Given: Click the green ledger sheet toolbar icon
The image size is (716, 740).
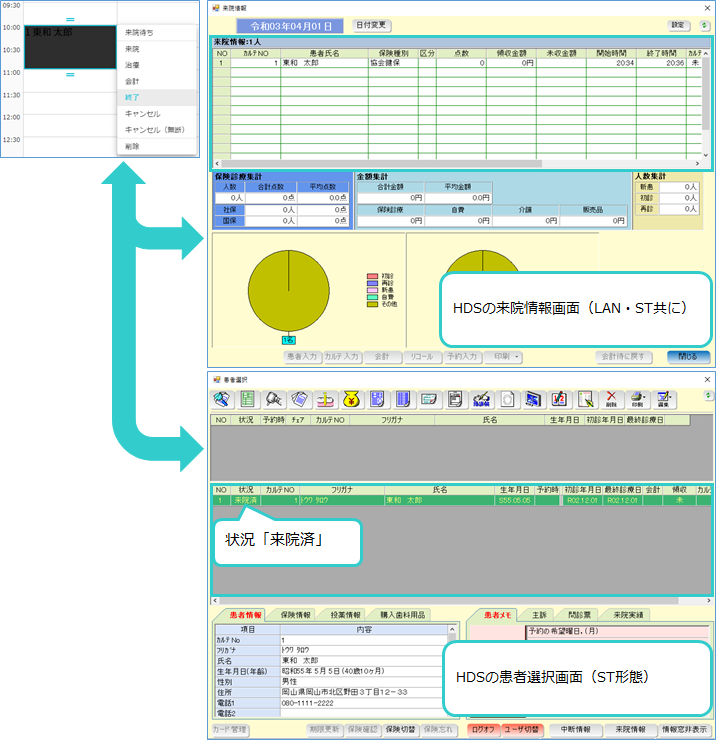Looking at the screenshot, I should [248, 400].
